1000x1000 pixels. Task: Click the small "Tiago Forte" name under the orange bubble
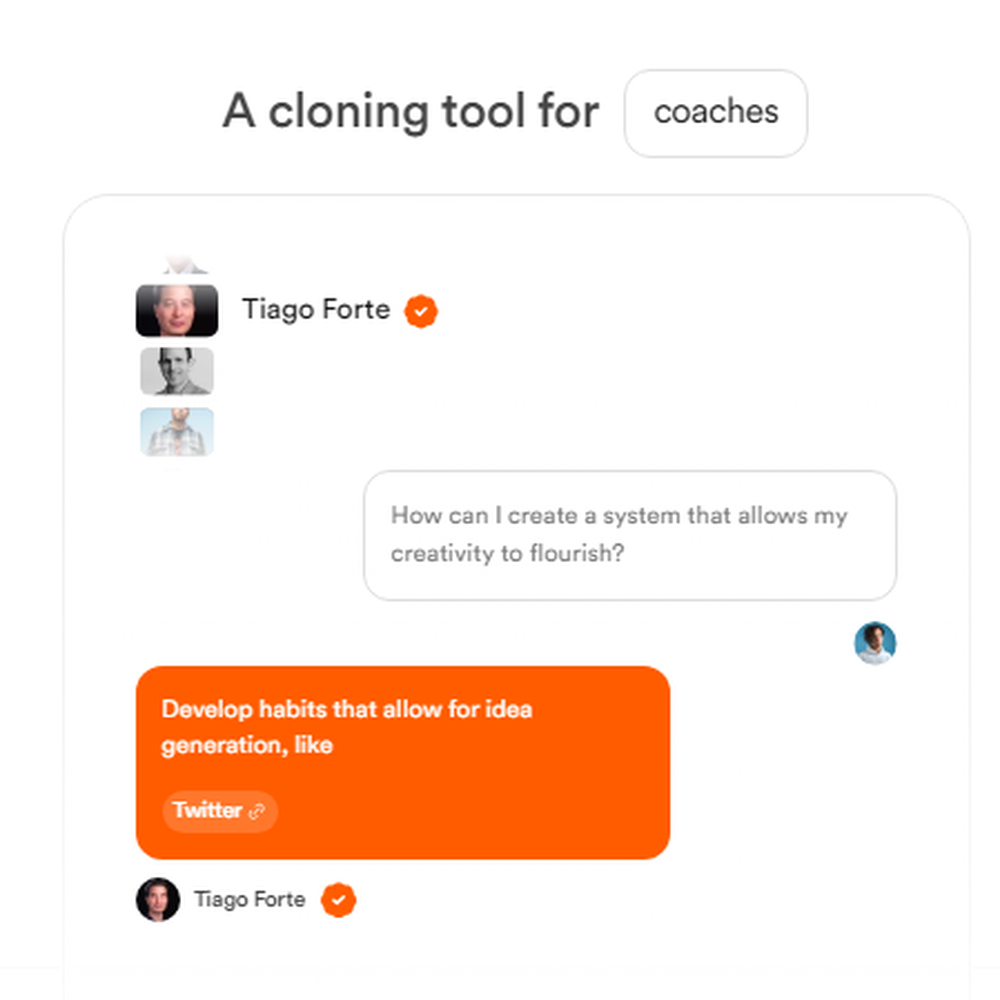tap(249, 899)
